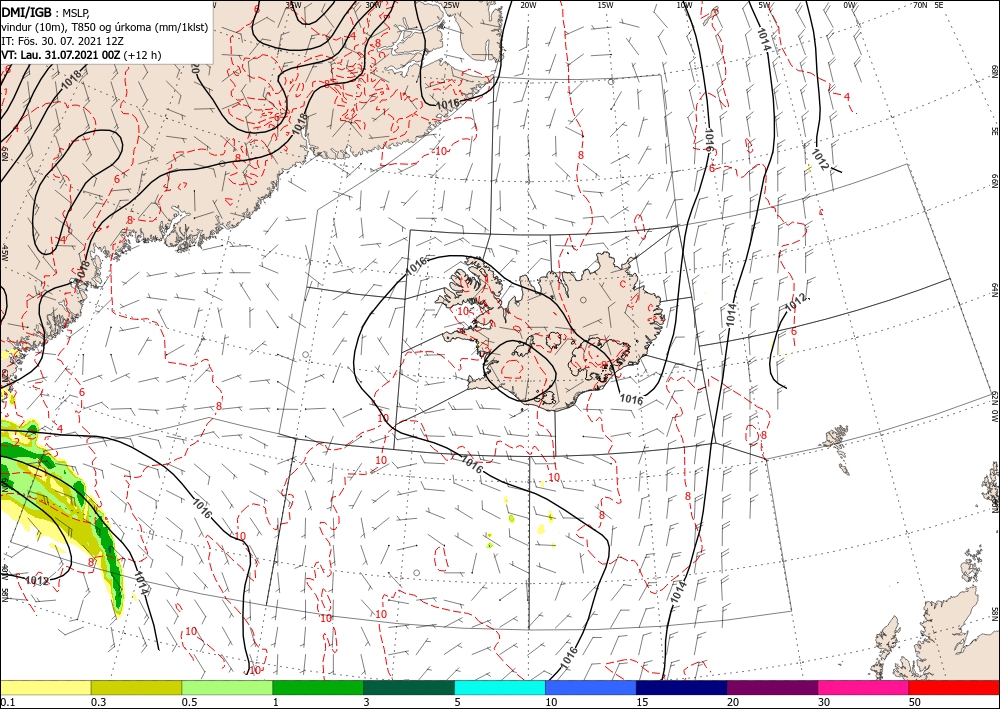The width and height of the screenshot is (1000, 709).
Task: Select the green 1–3 mm legend swatch
Action: (318, 687)
